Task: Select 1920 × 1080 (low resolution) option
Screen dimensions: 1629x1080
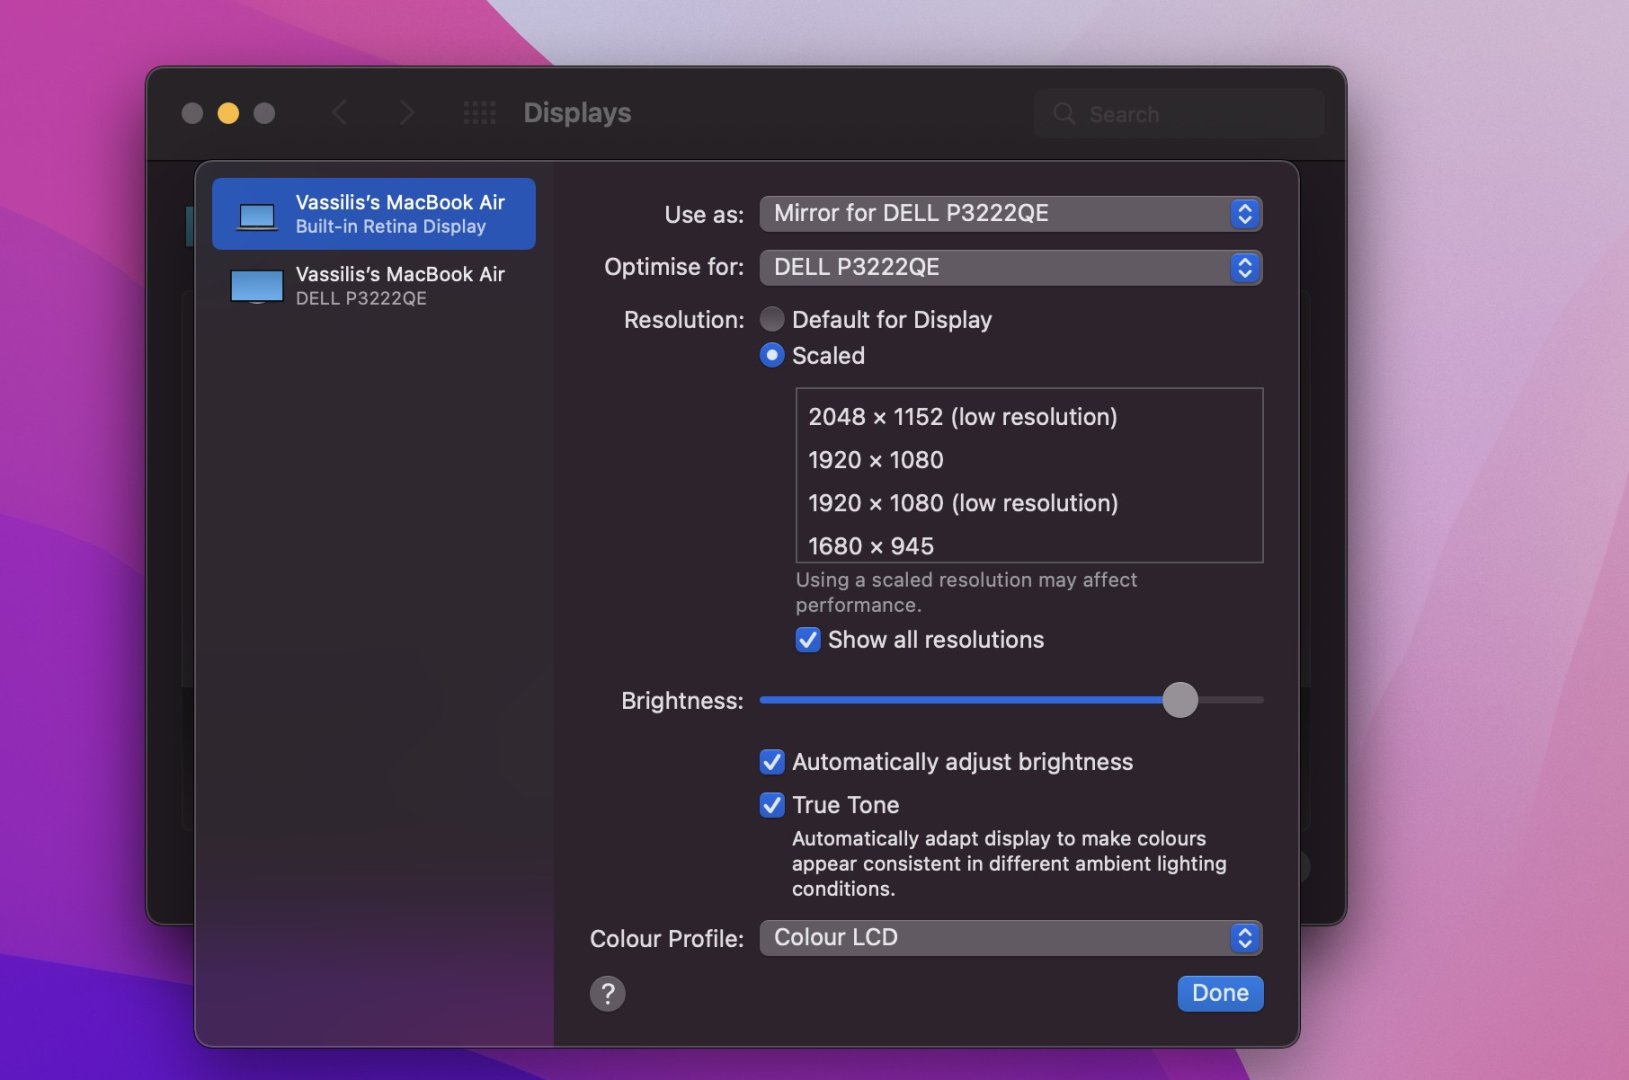Action: click(x=962, y=503)
